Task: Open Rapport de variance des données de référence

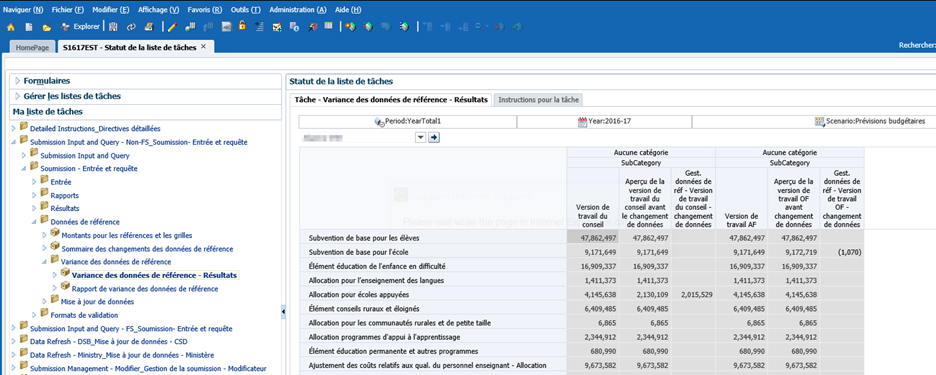Action: [x=145, y=288]
